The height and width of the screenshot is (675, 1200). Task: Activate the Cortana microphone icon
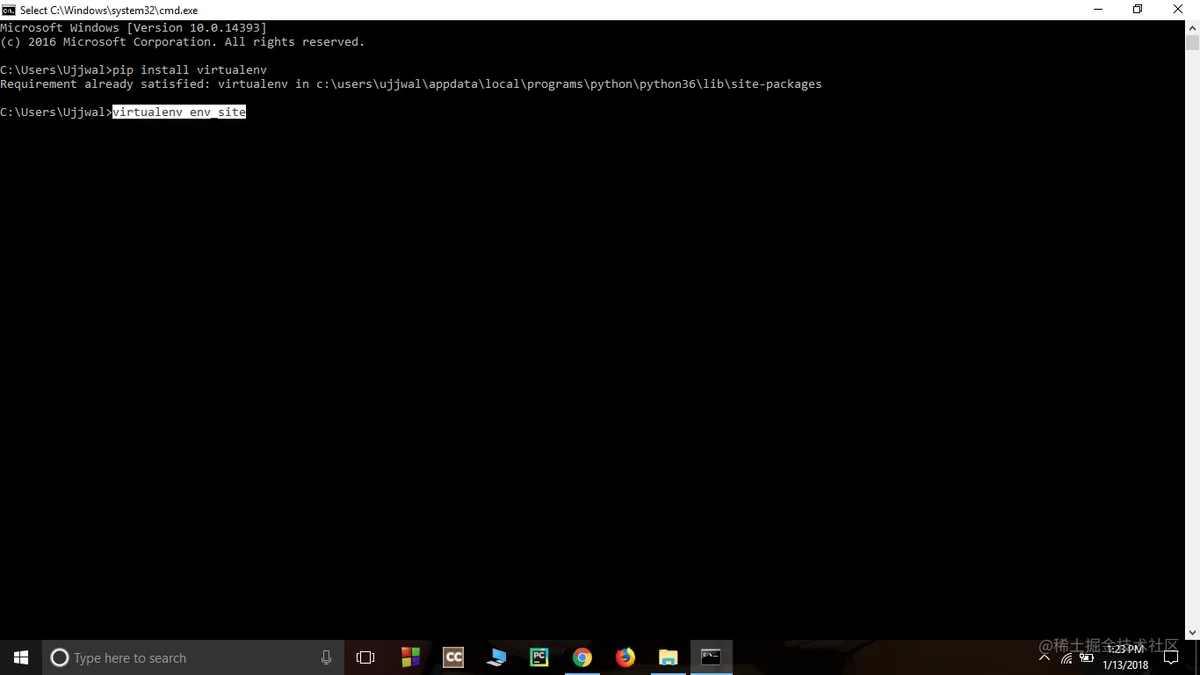[x=326, y=657]
